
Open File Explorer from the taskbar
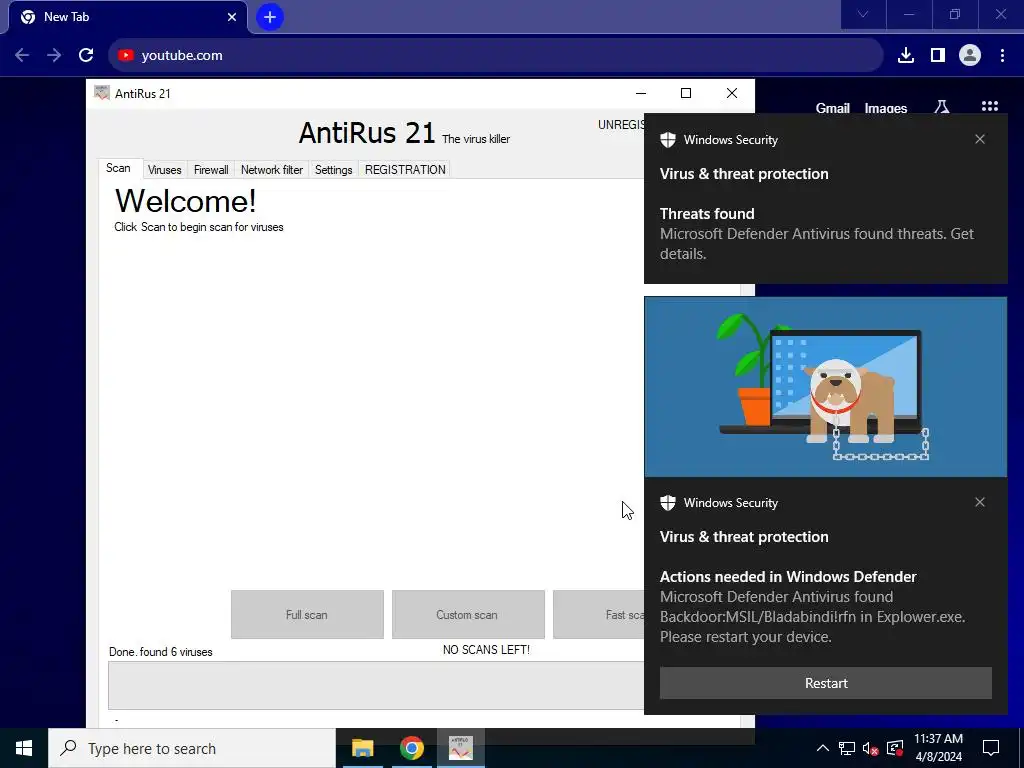click(362, 748)
